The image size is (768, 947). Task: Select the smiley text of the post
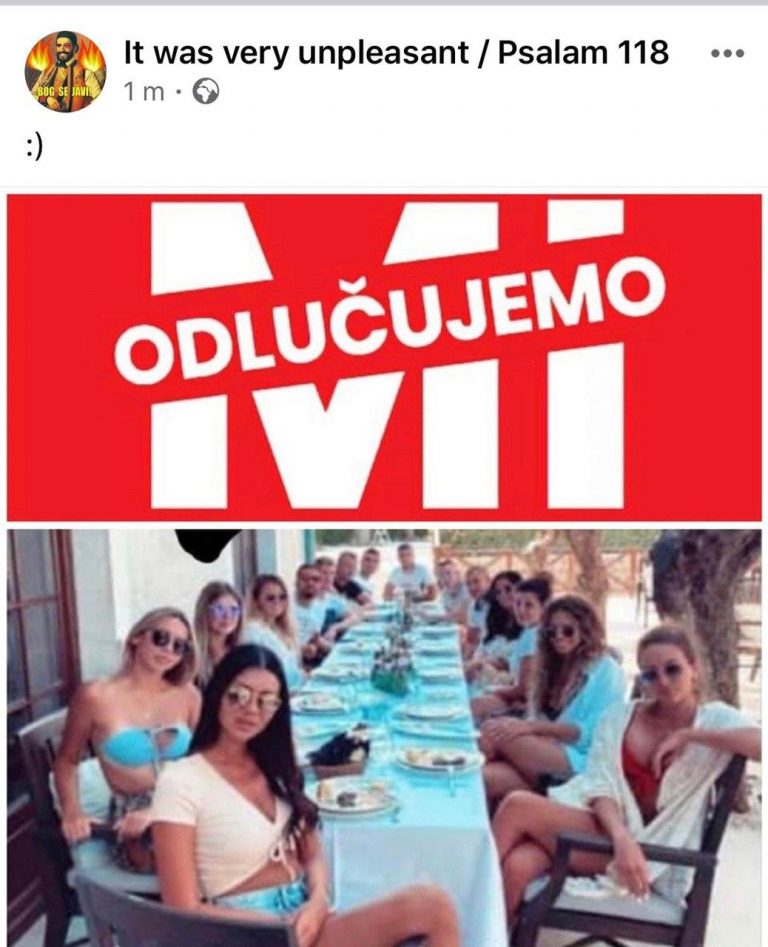point(34,149)
